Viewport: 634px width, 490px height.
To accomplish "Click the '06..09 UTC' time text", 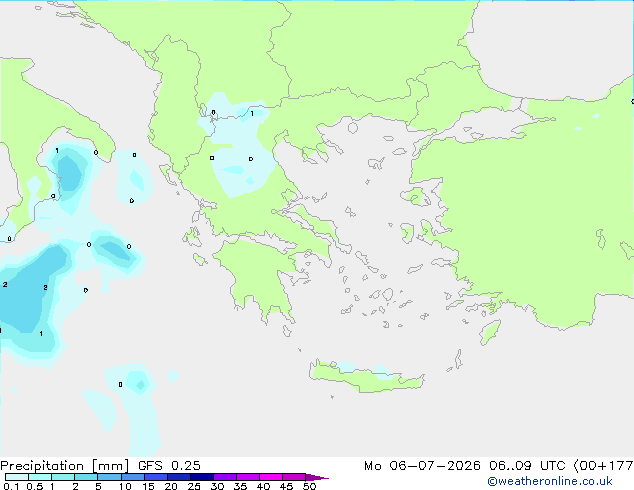I will pyautogui.click(x=527, y=466).
